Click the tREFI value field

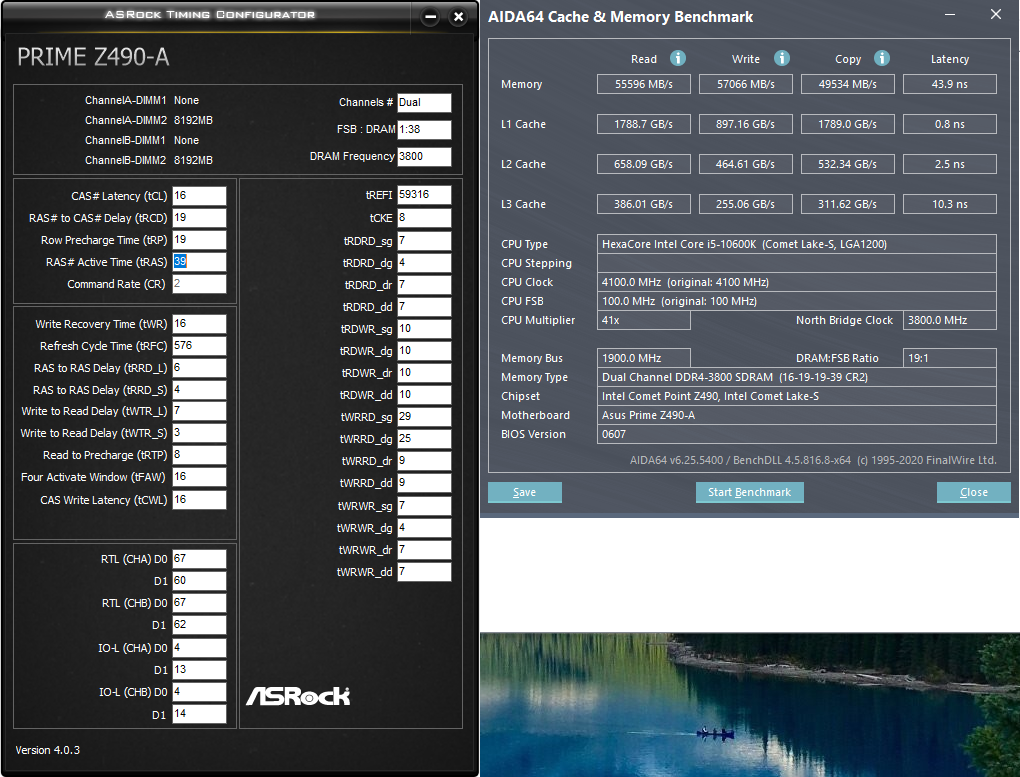point(424,195)
